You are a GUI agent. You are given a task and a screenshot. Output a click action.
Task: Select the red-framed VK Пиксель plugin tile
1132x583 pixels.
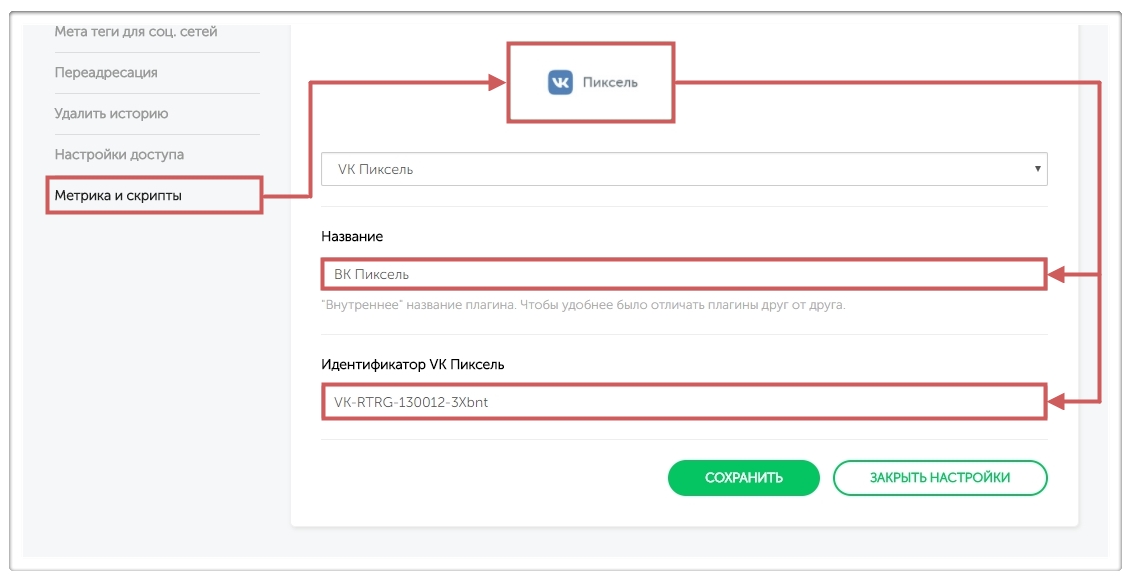click(x=591, y=82)
